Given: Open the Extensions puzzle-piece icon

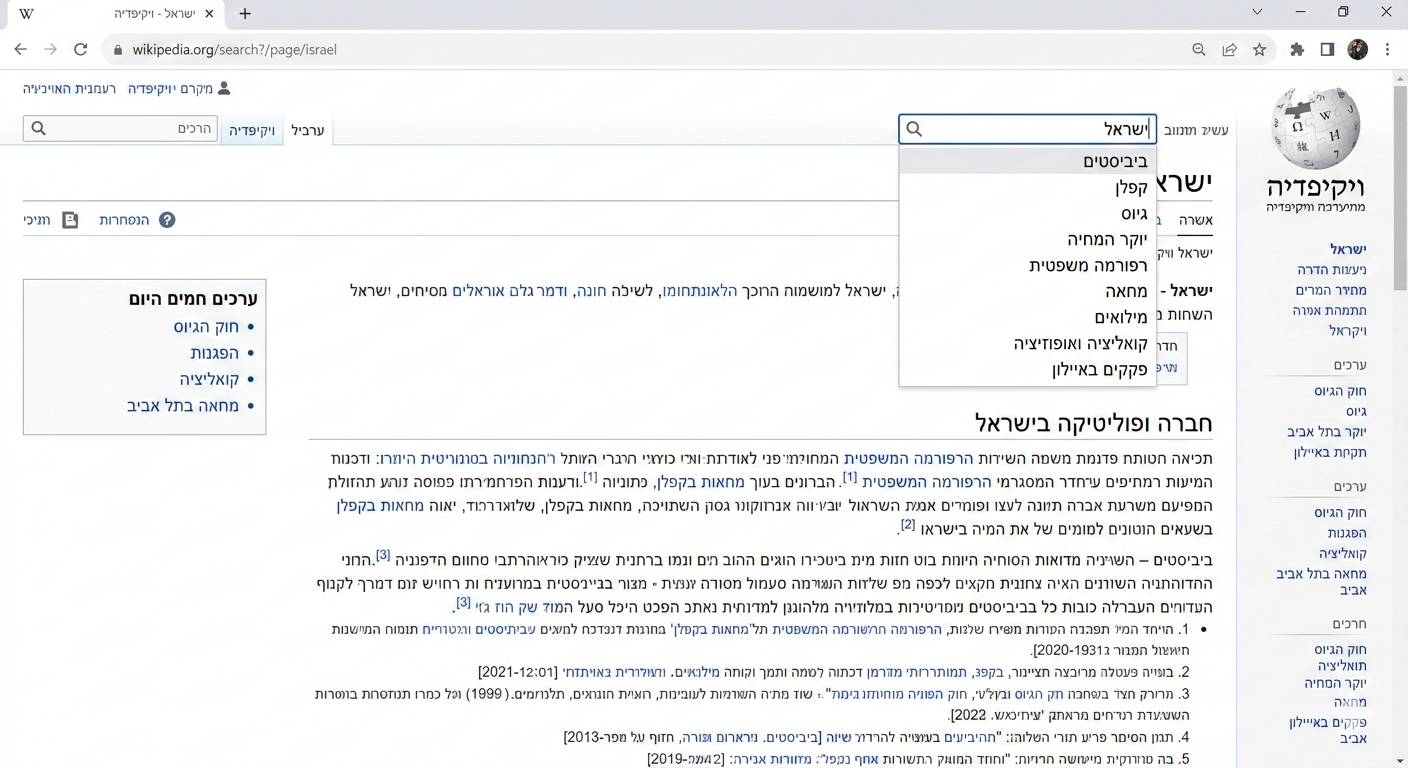Looking at the screenshot, I should [x=1297, y=50].
